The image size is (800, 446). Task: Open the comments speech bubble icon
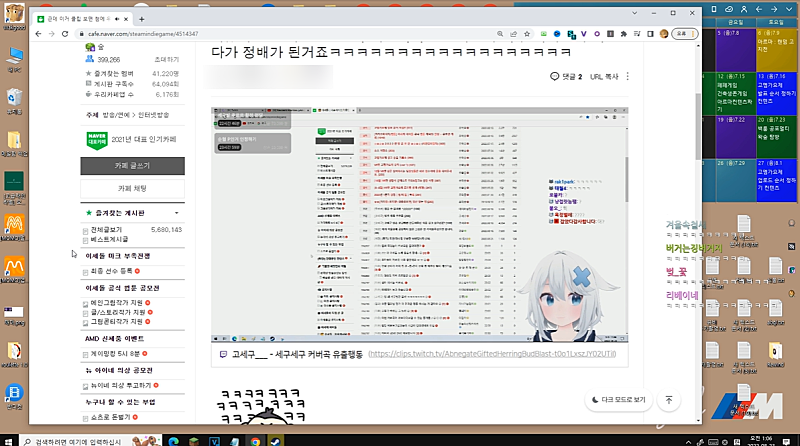555,76
